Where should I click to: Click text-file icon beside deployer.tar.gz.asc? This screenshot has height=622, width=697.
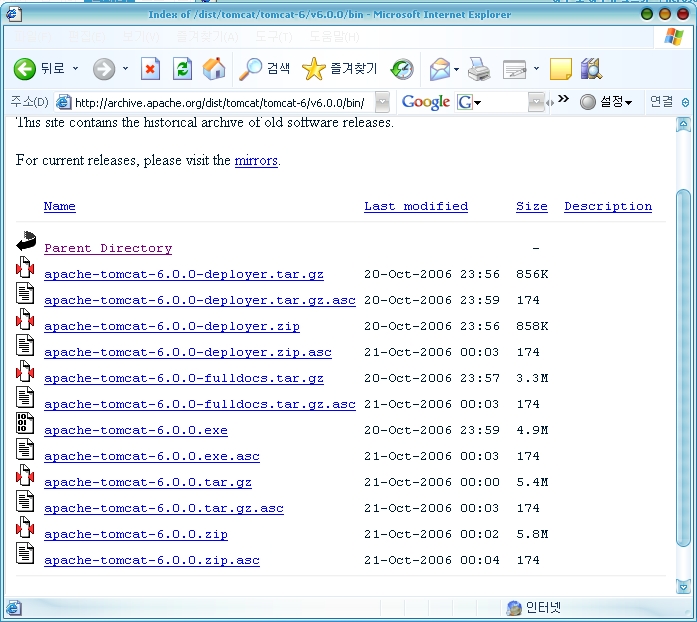[25, 293]
